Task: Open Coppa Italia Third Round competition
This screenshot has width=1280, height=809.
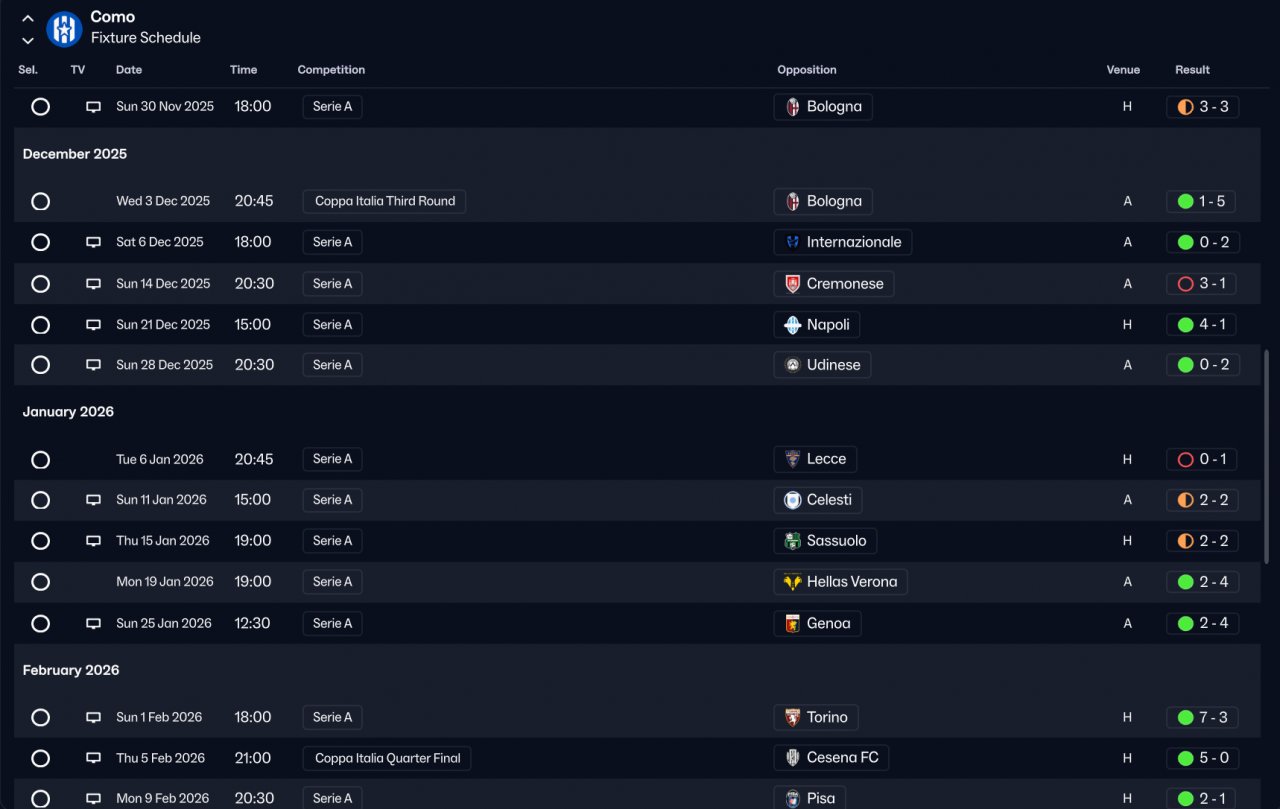Action: coord(385,201)
